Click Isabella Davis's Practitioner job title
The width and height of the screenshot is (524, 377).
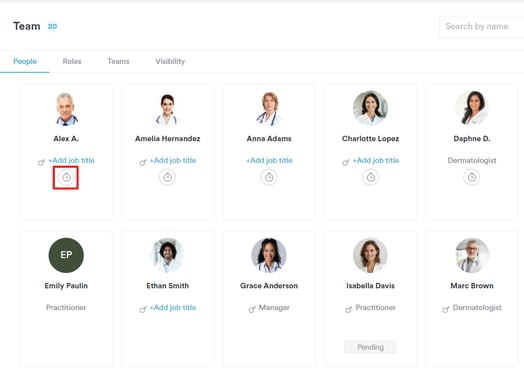pyautogui.click(x=376, y=307)
